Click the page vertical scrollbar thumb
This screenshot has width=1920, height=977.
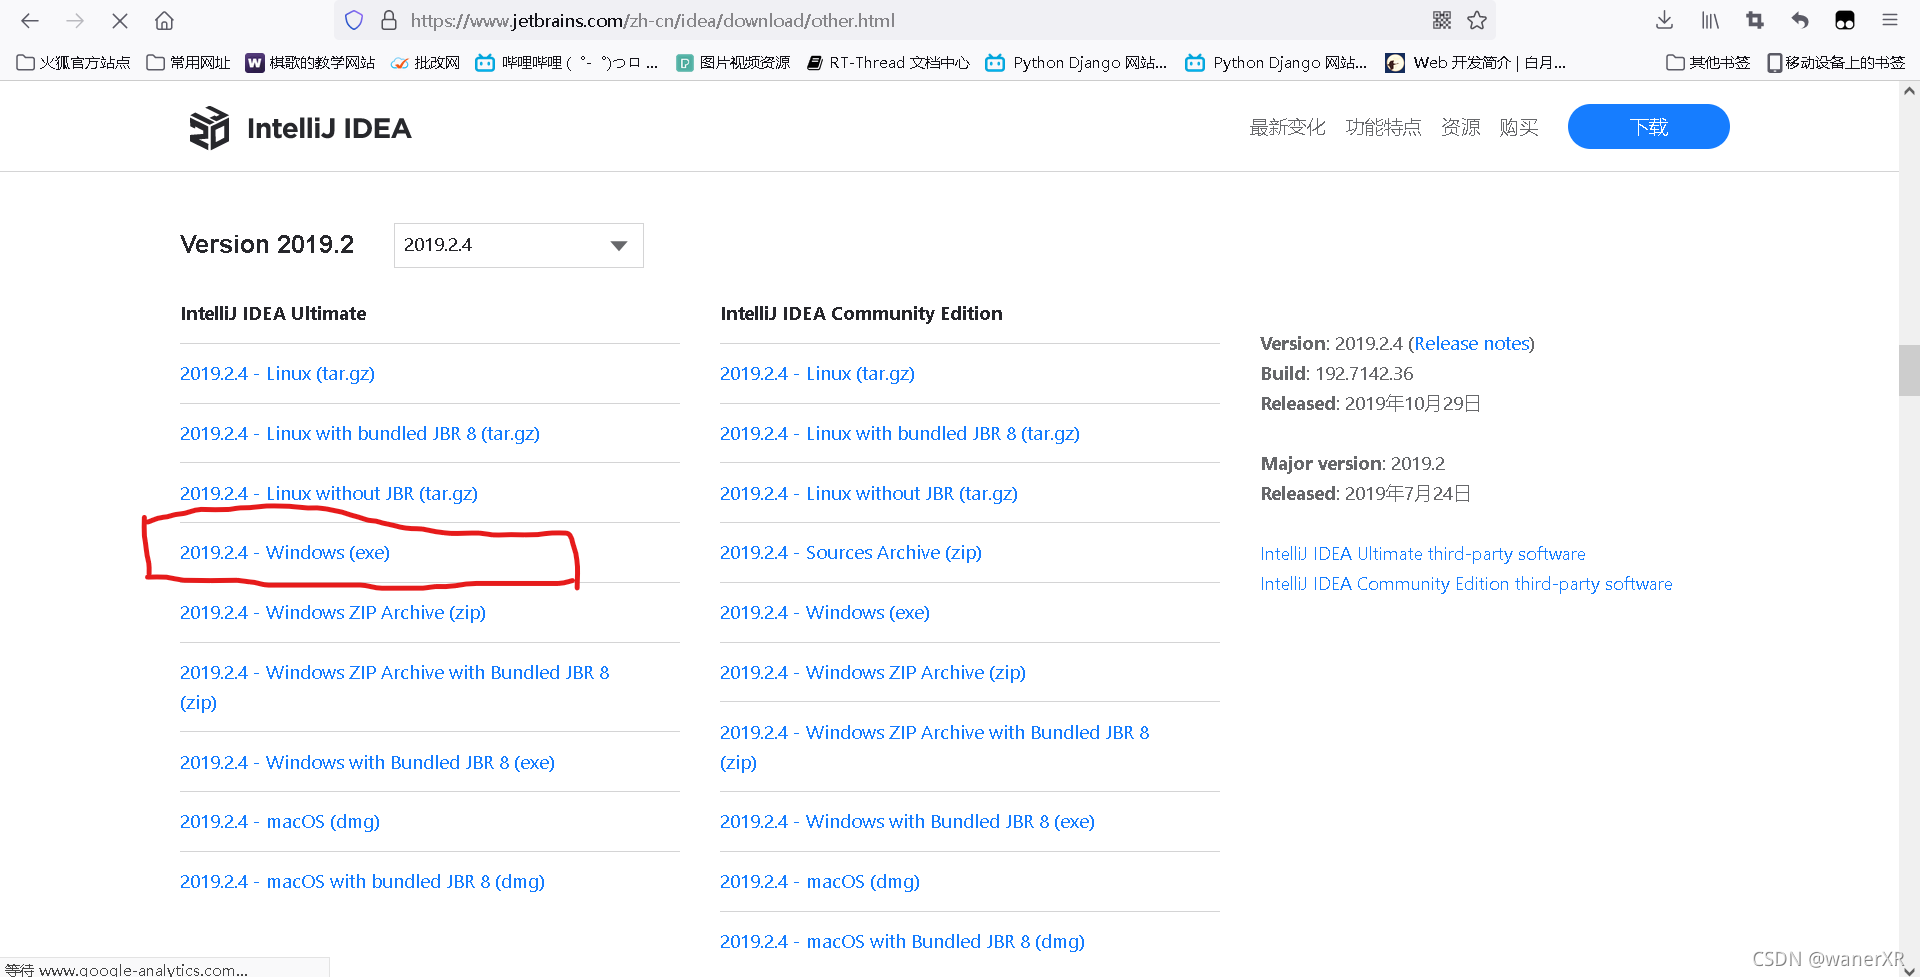tap(1909, 370)
